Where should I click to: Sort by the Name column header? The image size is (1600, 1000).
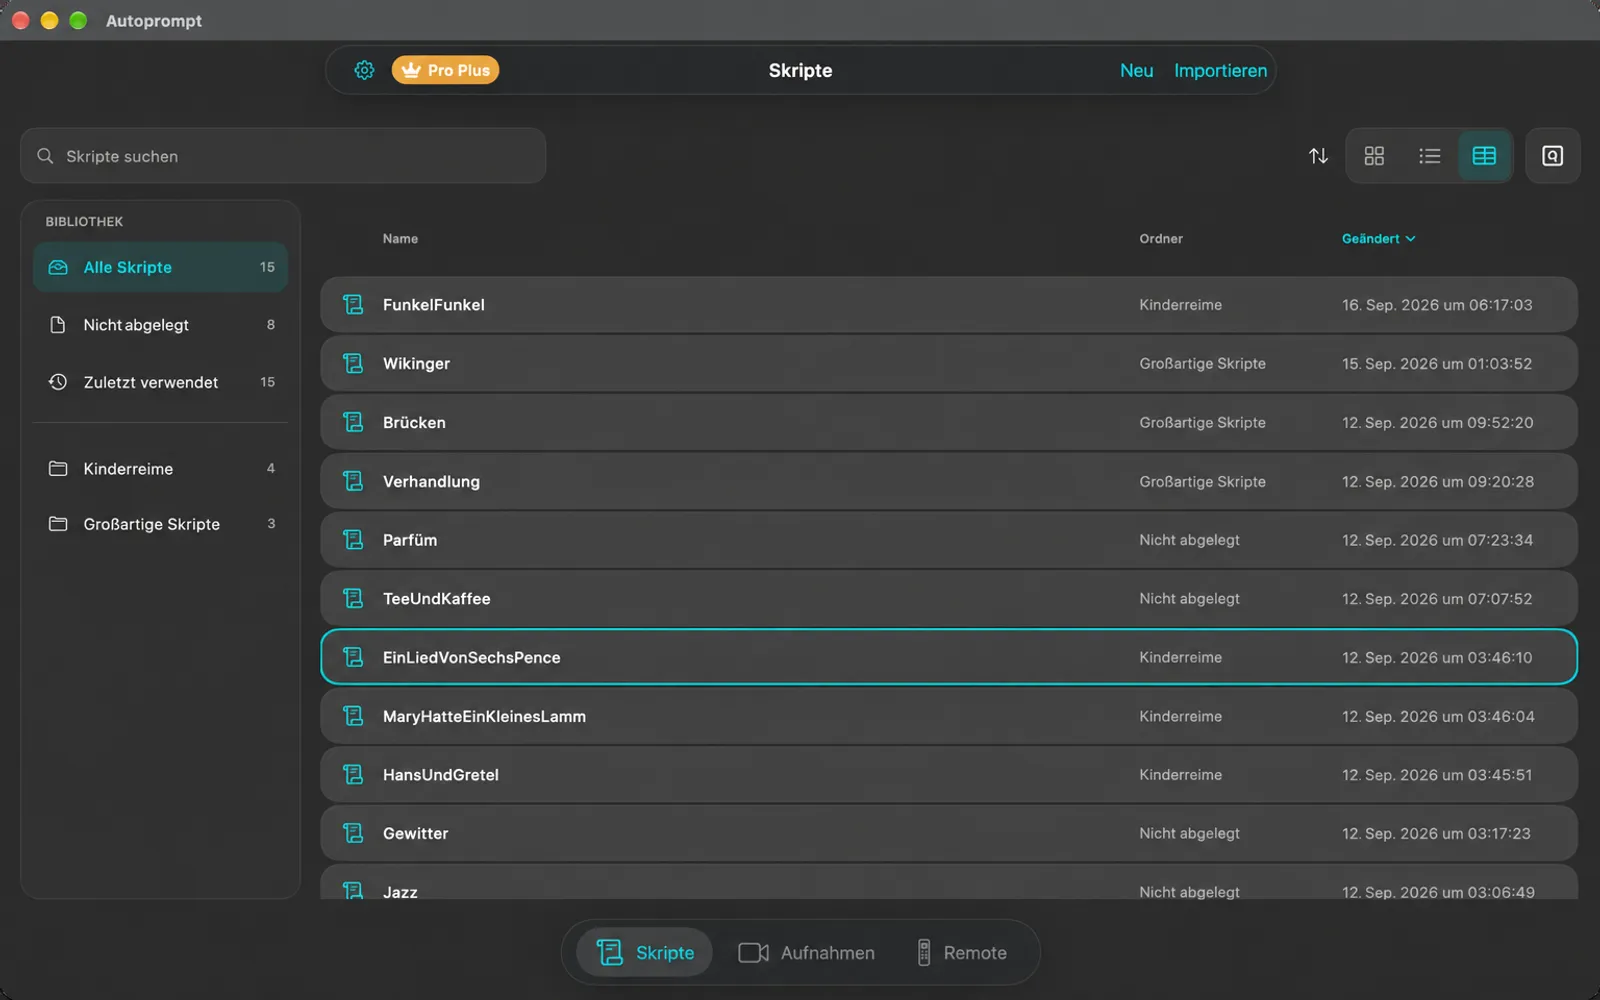click(400, 239)
